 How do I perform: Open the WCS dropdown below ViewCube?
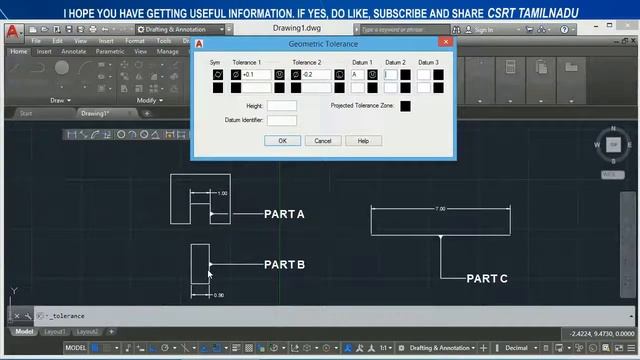tap(613, 175)
